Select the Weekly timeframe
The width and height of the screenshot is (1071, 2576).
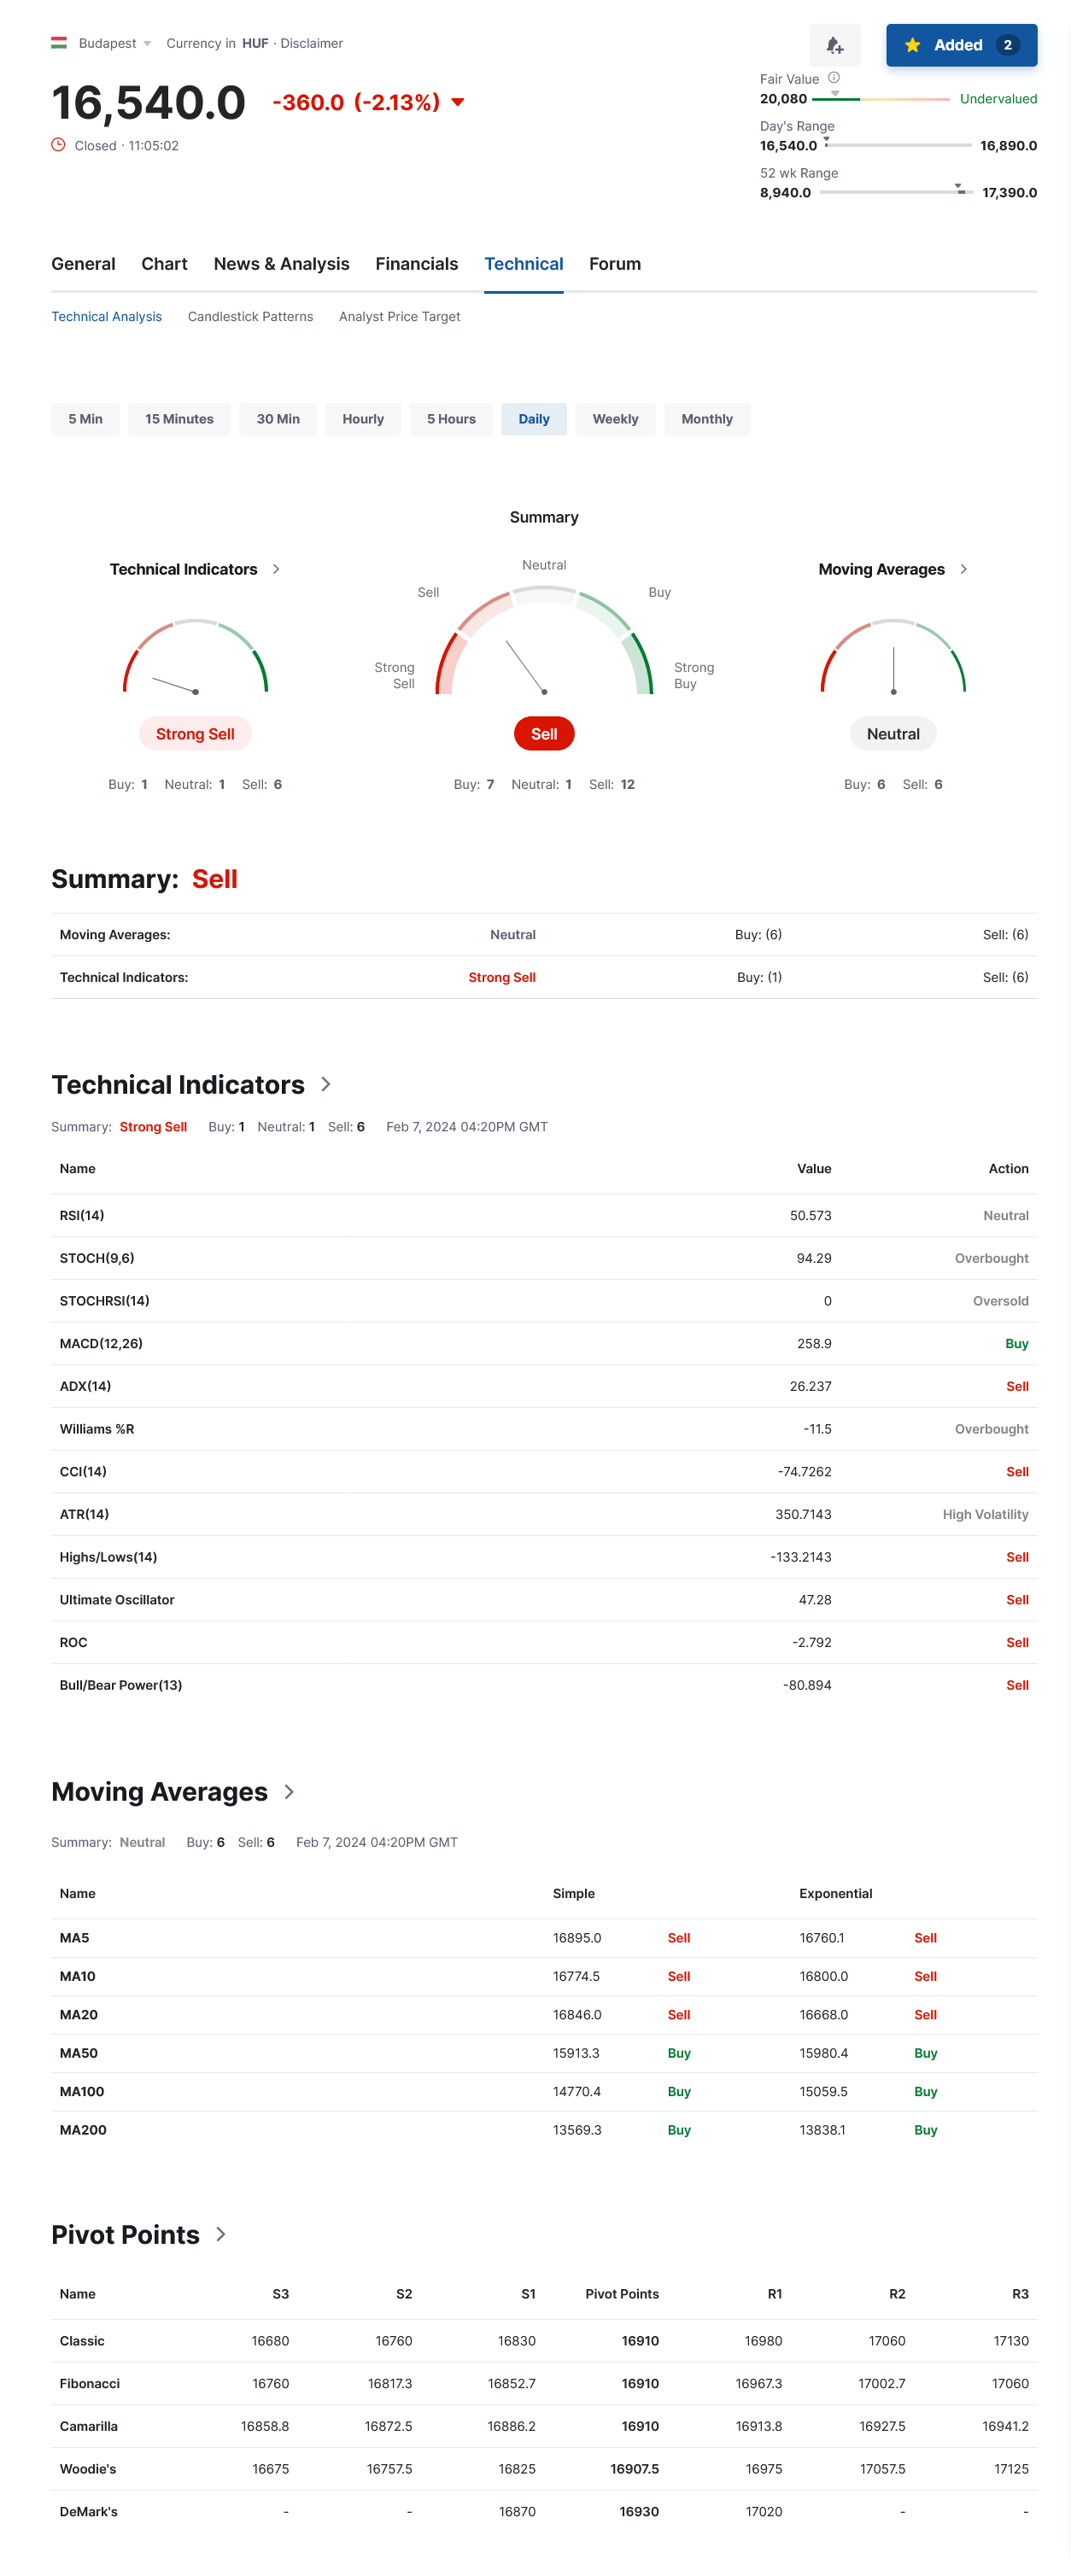pyautogui.click(x=614, y=419)
